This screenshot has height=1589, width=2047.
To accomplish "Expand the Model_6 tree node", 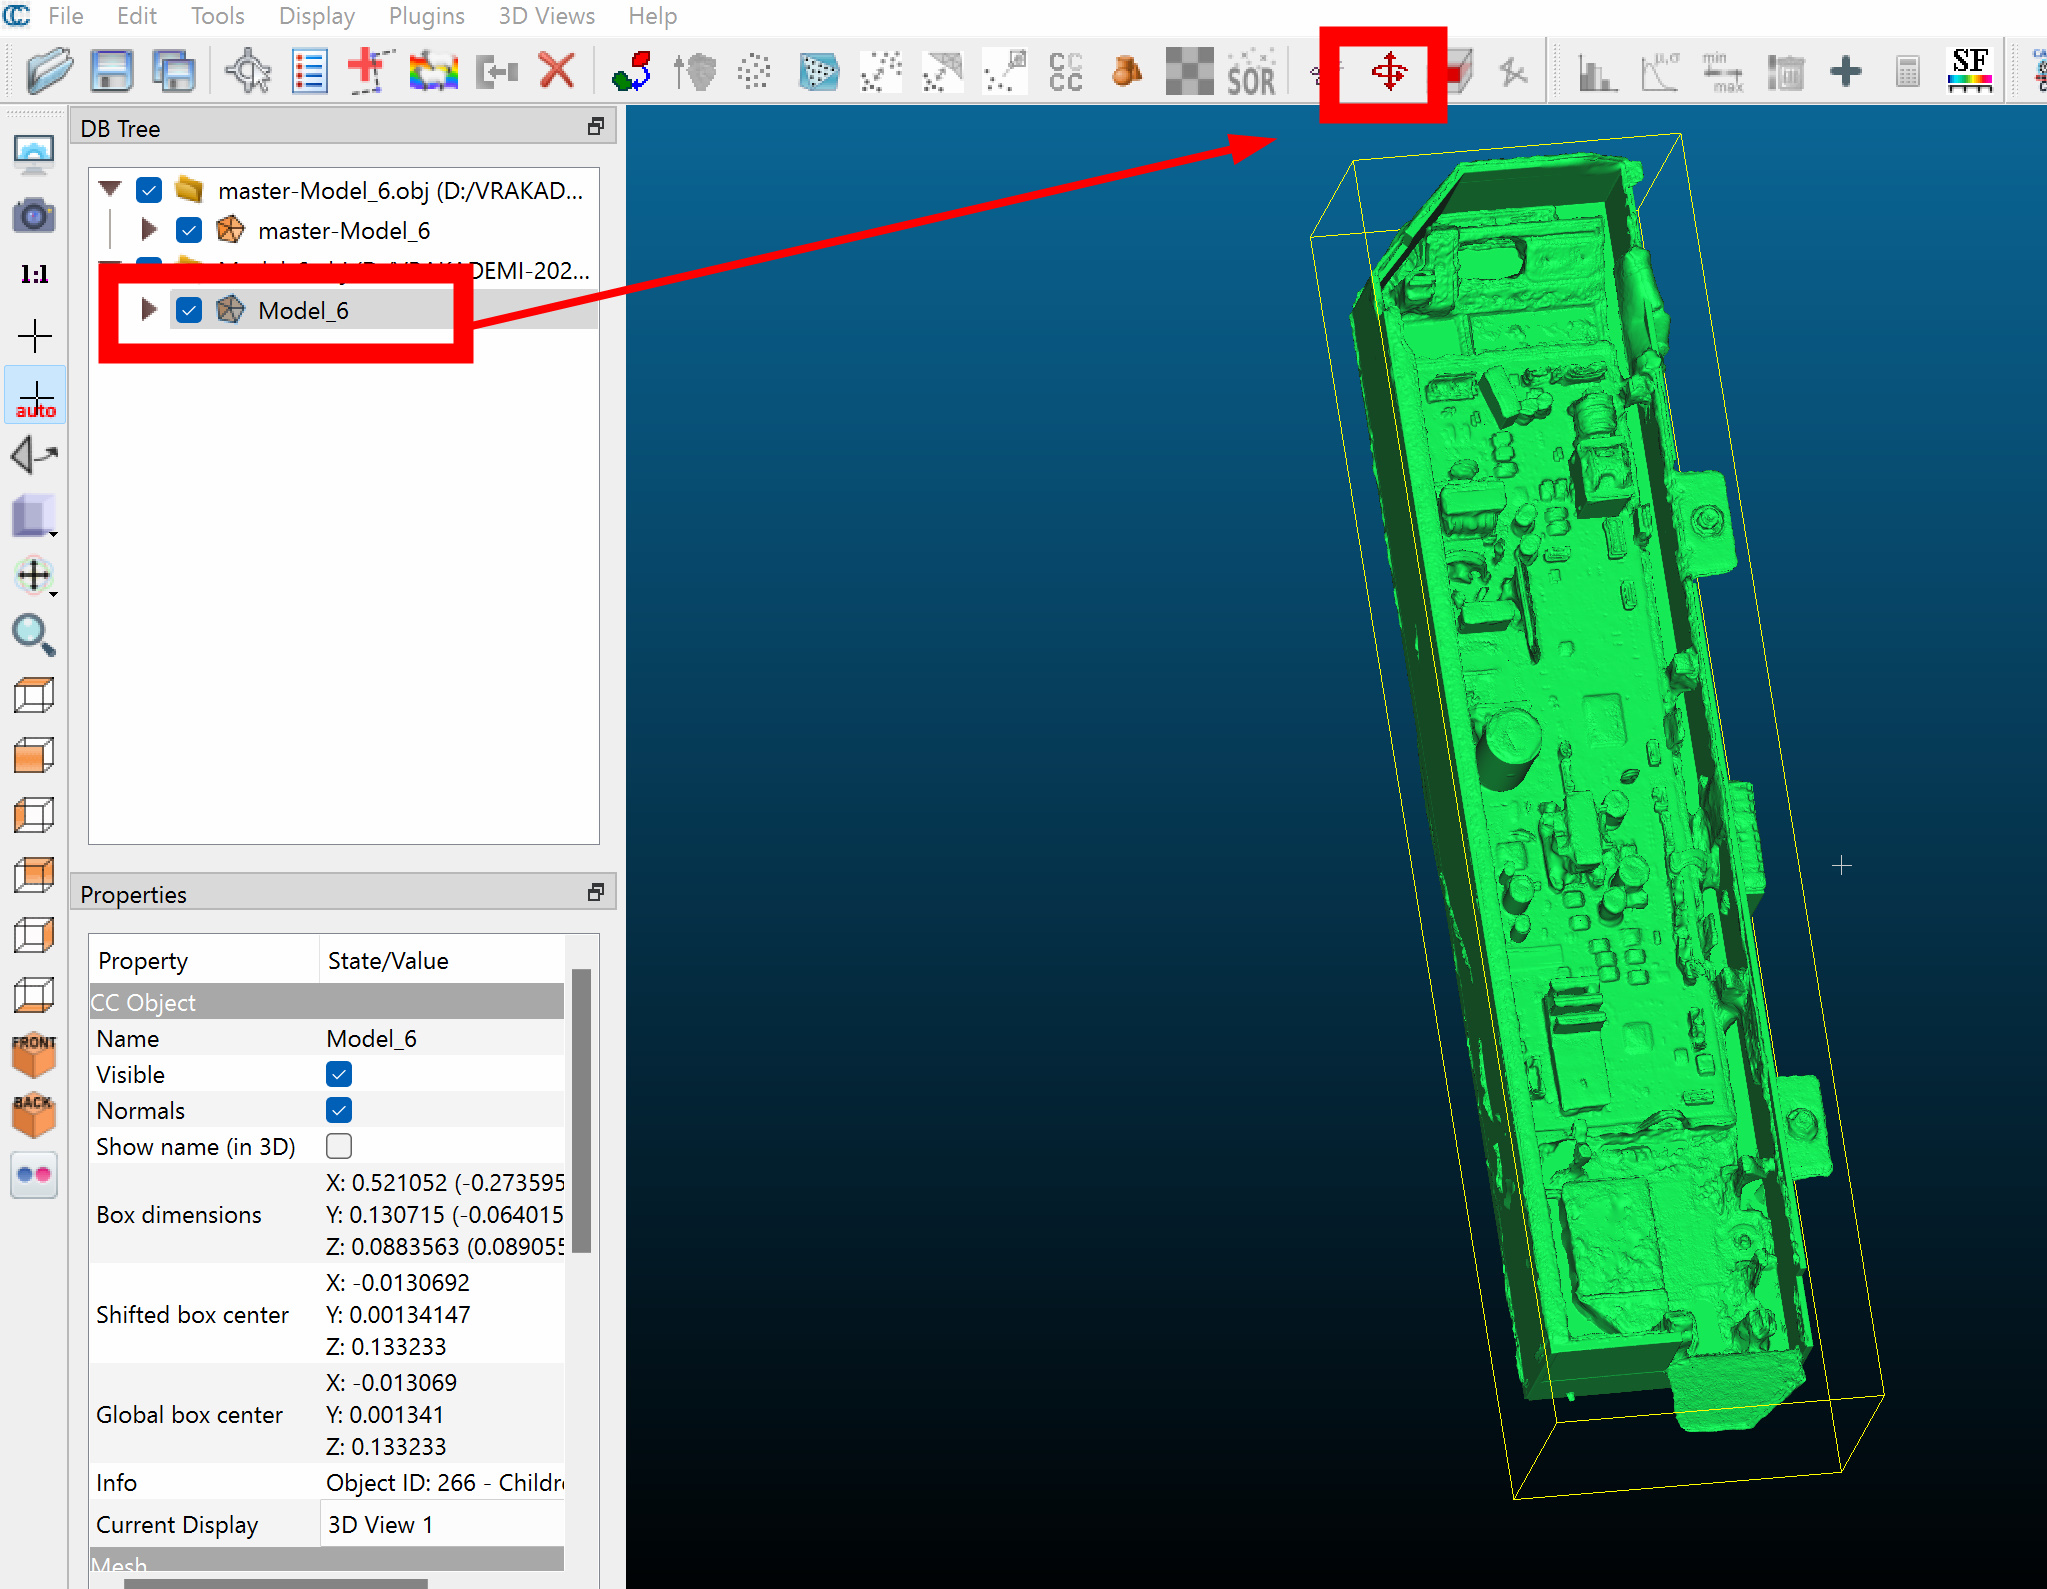I will pyautogui.click(x=149, y=310).
